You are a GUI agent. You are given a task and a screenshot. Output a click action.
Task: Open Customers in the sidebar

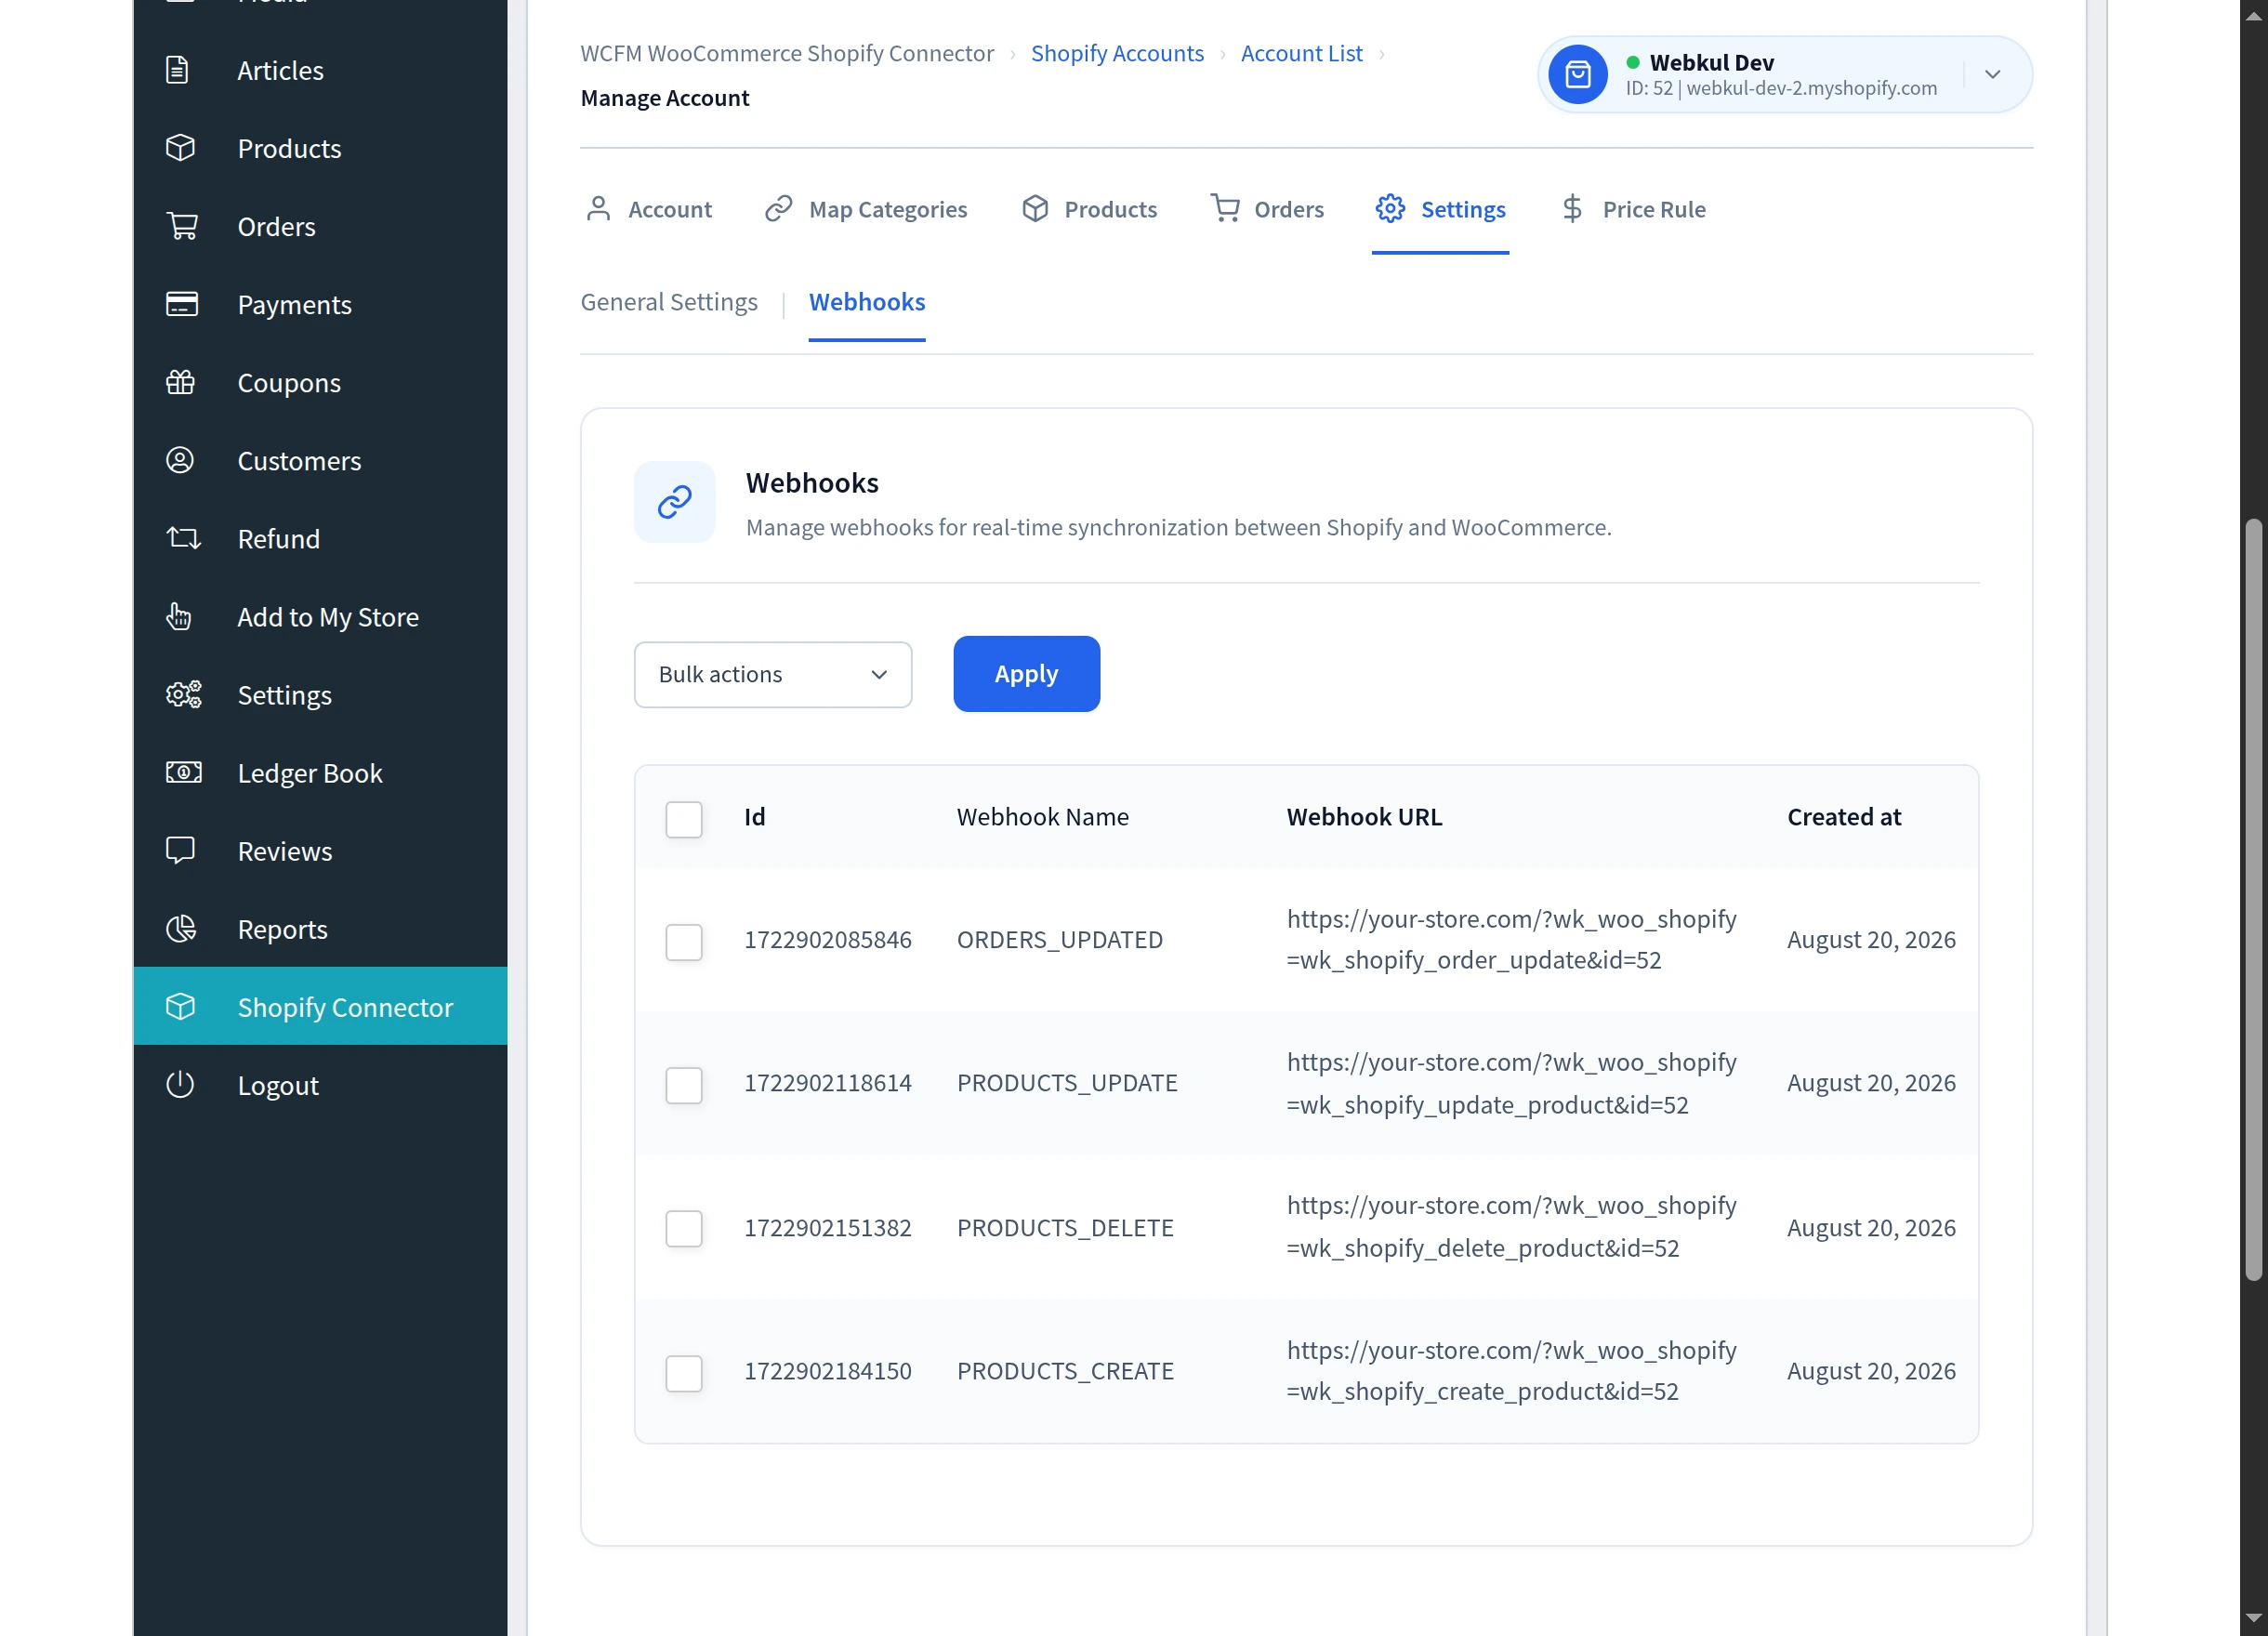[320, 460]
